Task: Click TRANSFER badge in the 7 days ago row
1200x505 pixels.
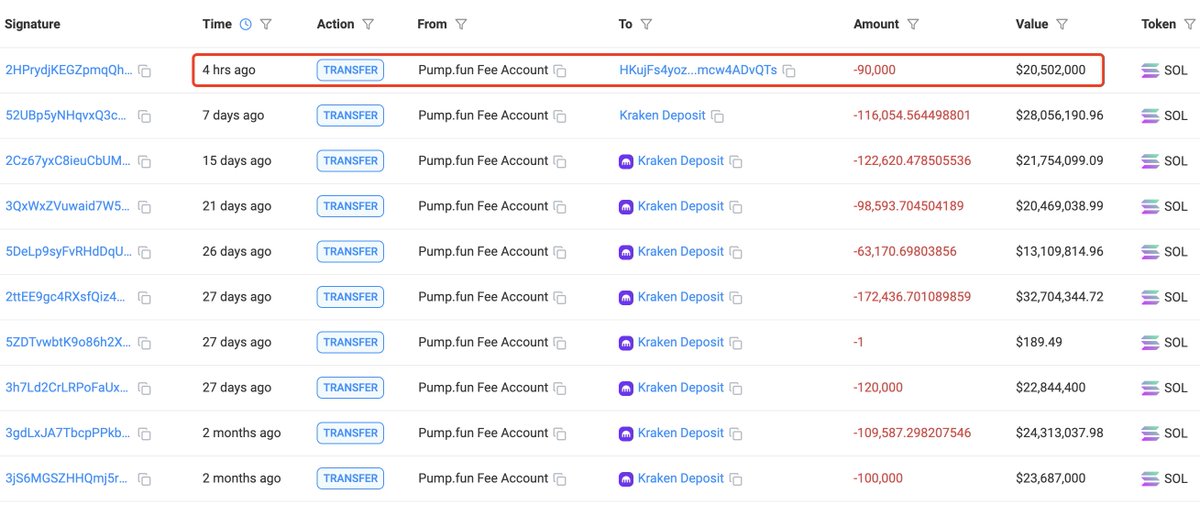Action: click(x=350, y=115)
